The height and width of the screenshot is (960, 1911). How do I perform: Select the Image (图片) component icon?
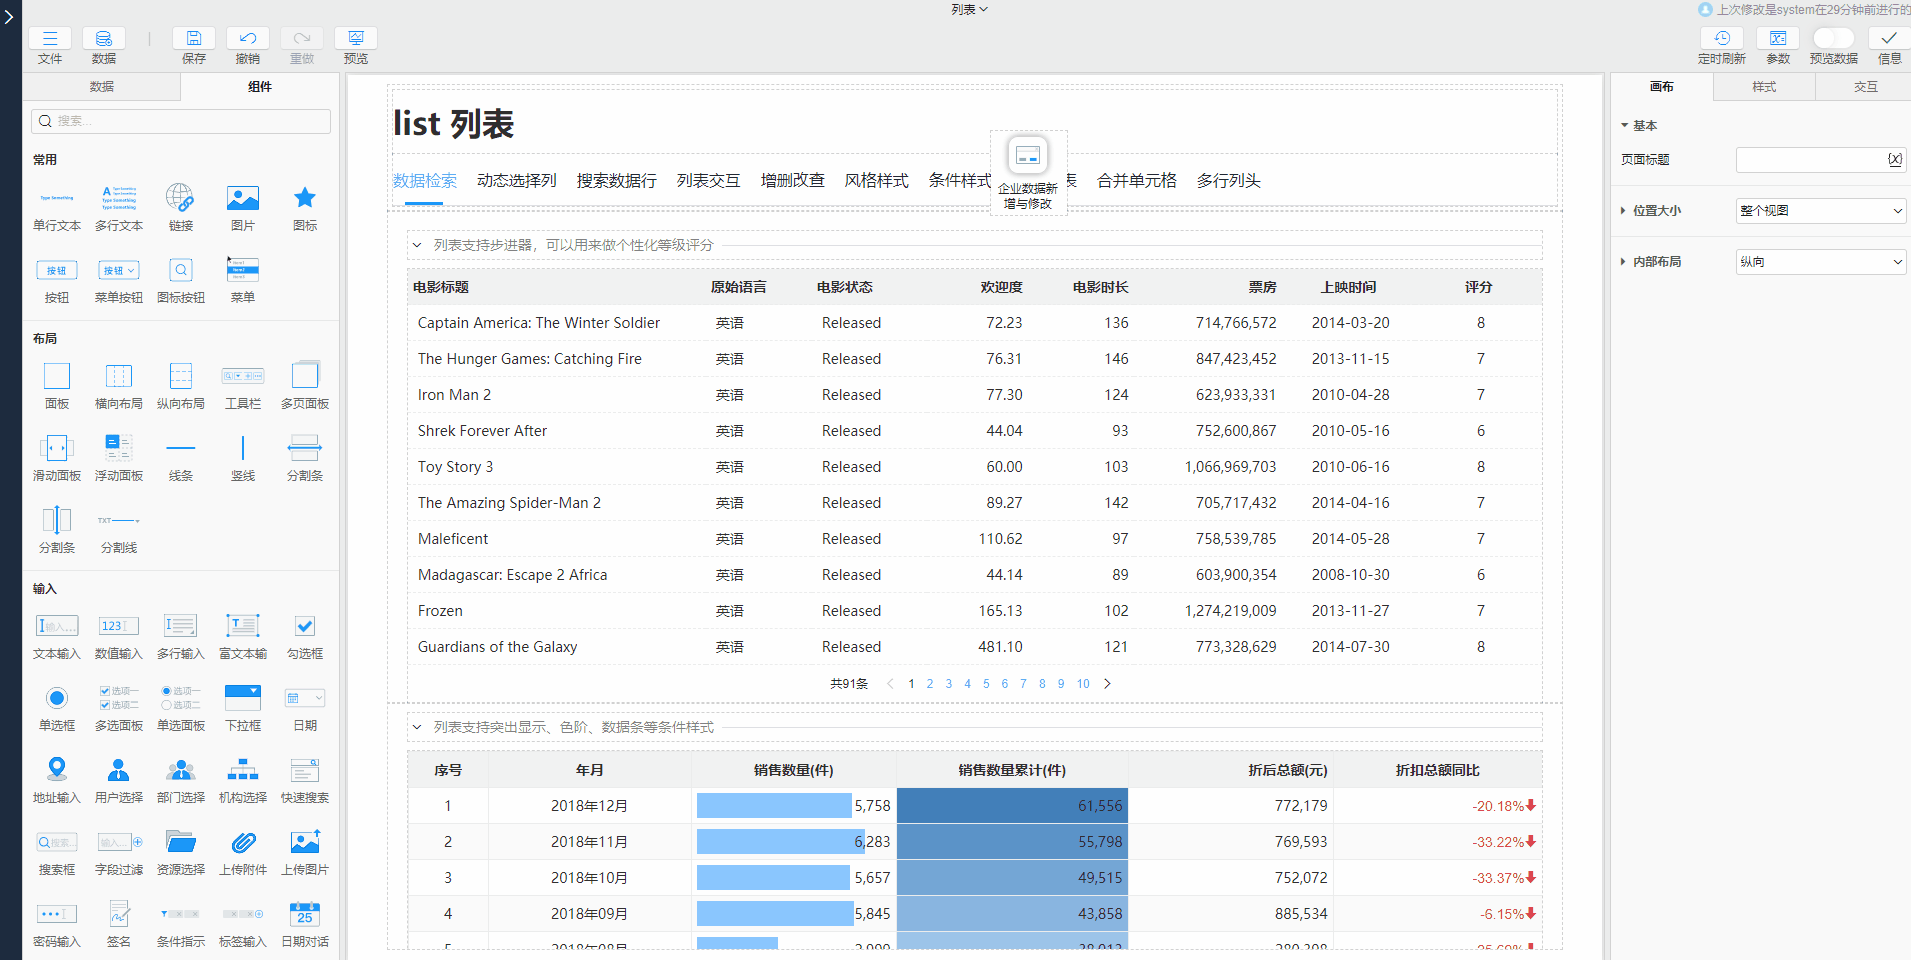point(243,198)
